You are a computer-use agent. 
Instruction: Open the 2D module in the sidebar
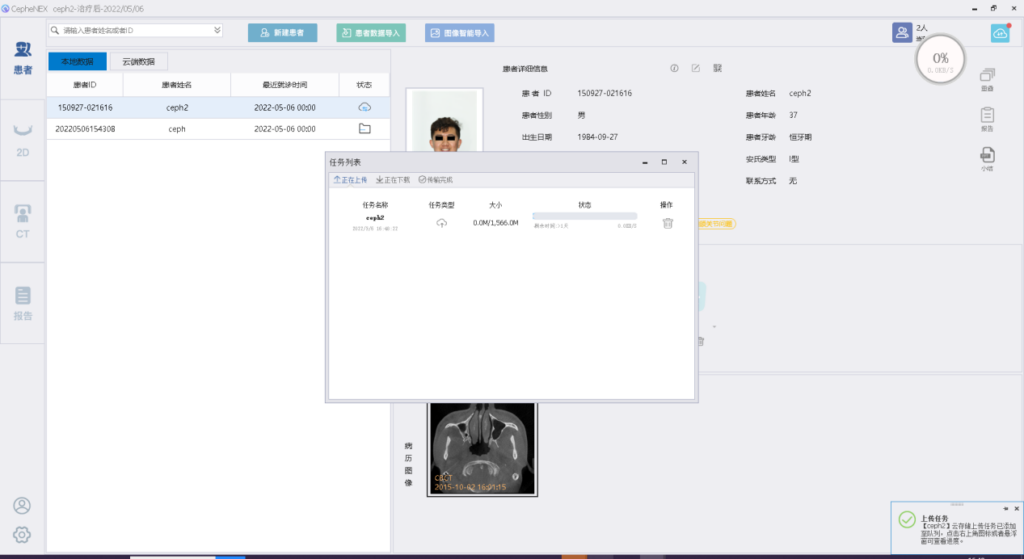coord(23,140)
